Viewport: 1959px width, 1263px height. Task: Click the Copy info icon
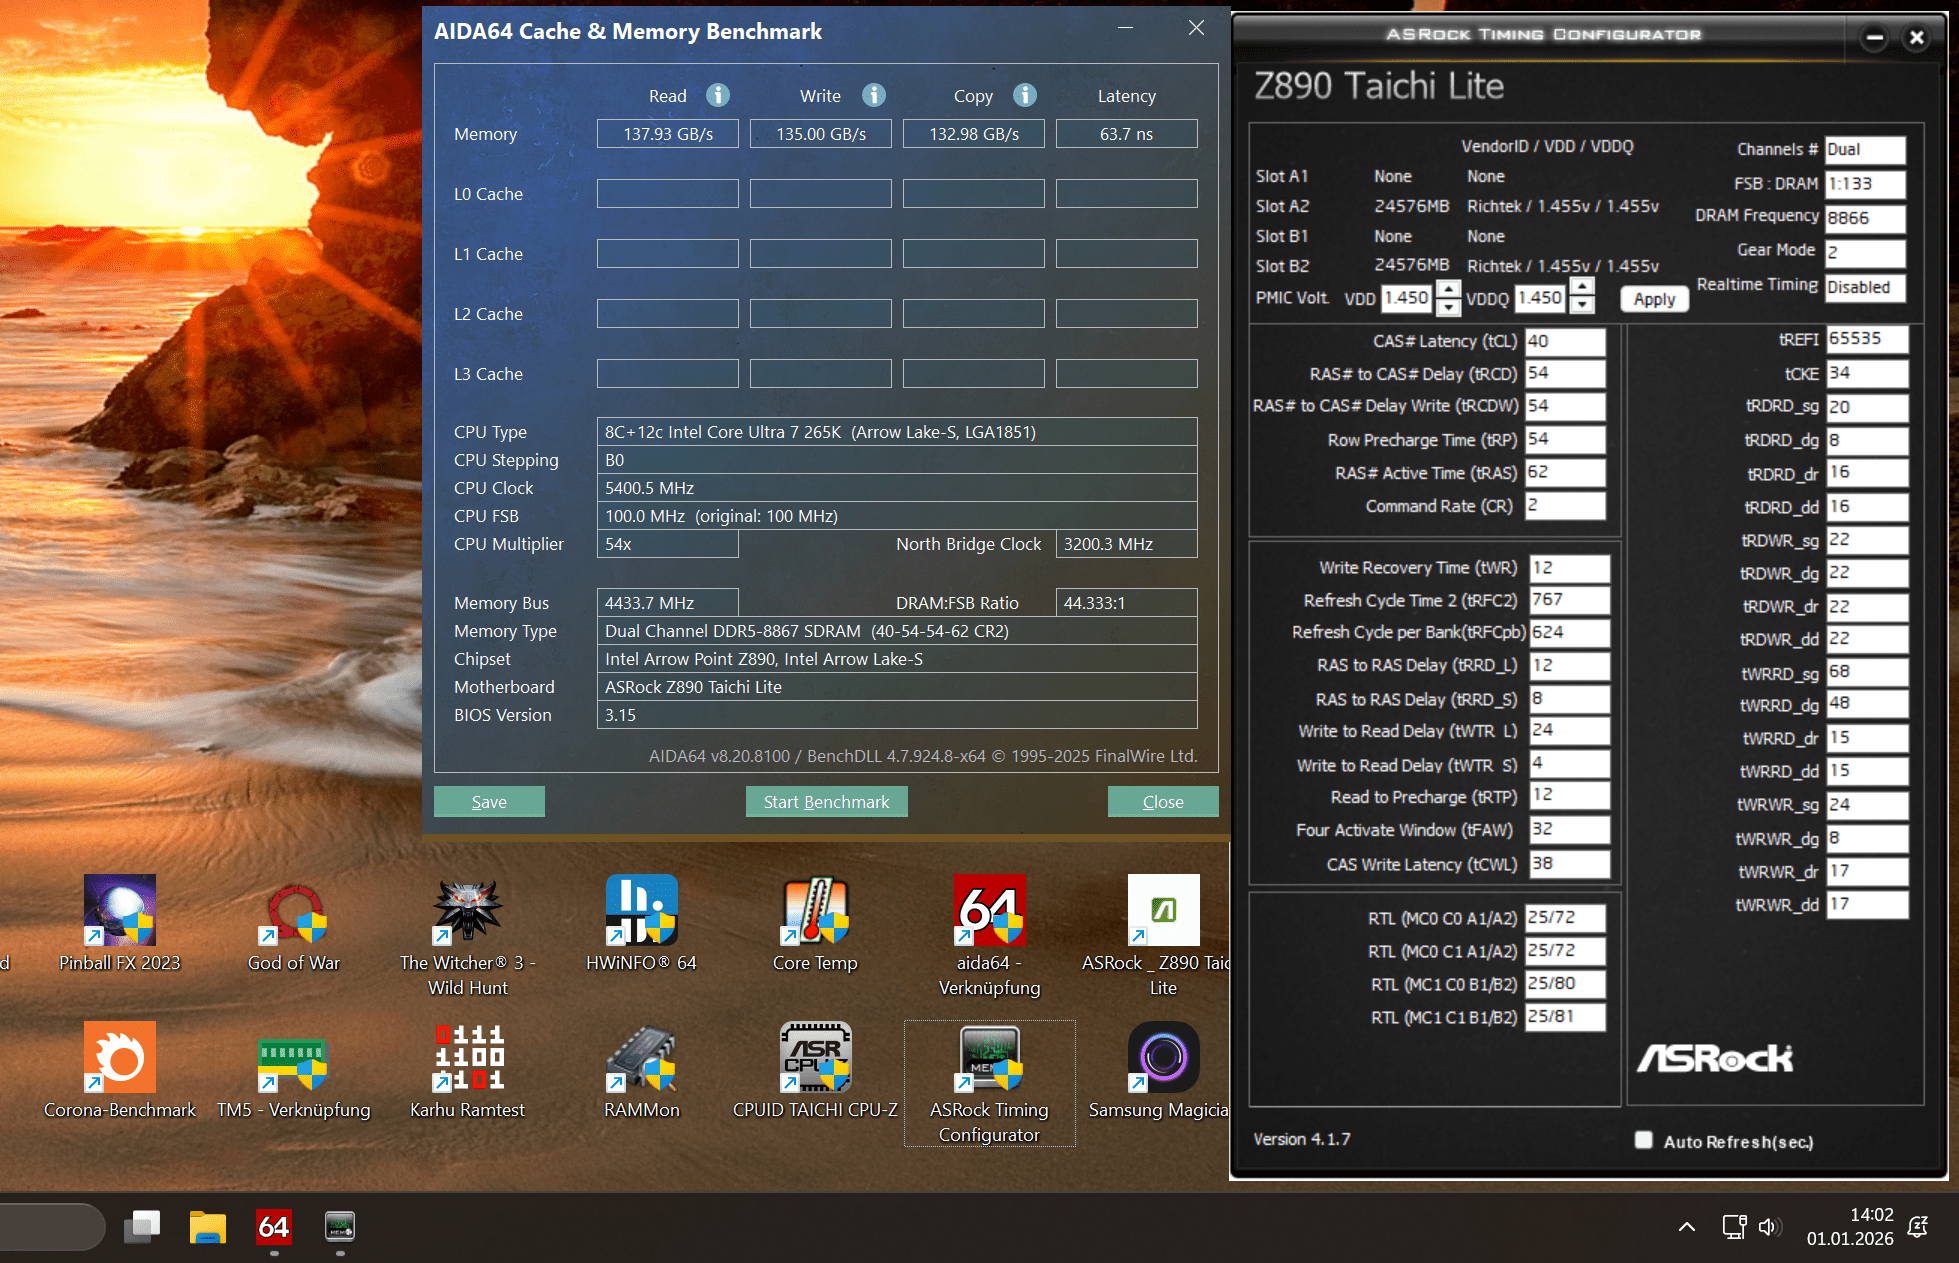pyautogui.click(x=1024, y=95)
